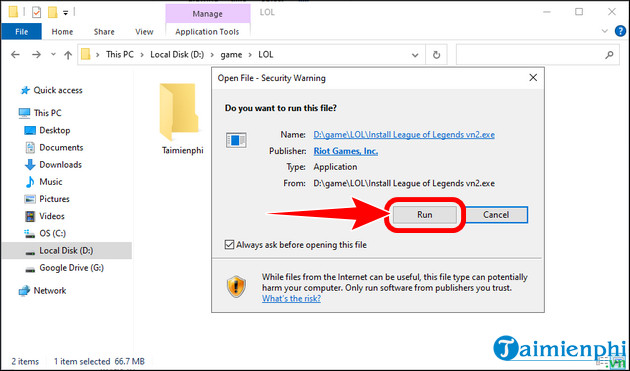The height and width of the screenshot is (371, 630).
Task: Select This PC in navigation pane
Action: [x=47, y=113]
